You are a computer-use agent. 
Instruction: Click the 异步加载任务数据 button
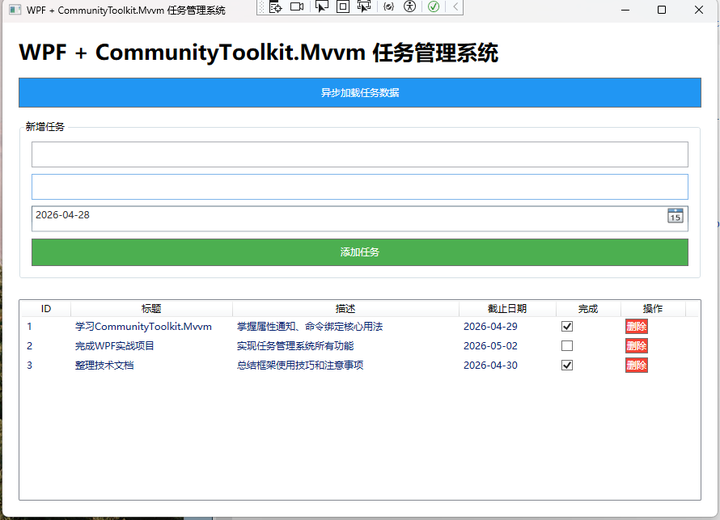[x=360, y=93]
